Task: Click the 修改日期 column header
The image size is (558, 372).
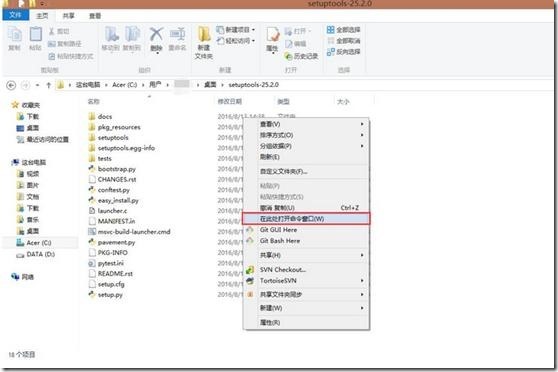Action: click(x=230, y=101)
